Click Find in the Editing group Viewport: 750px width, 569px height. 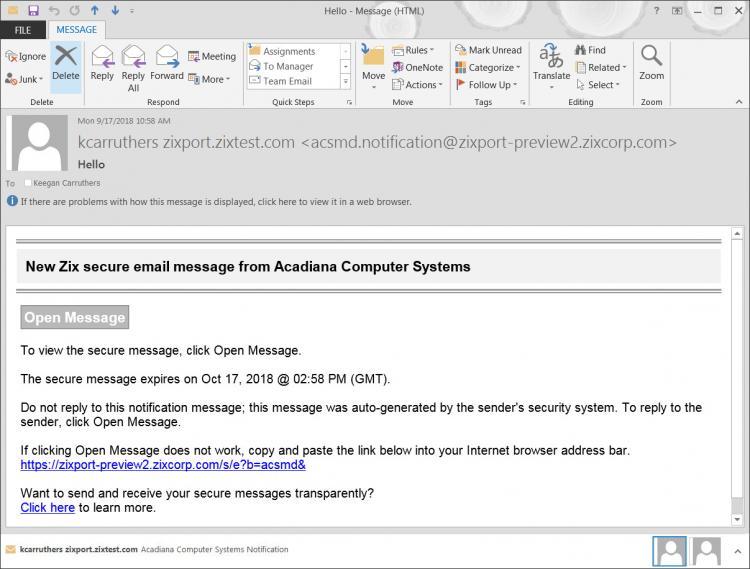(x=590, y=50)
